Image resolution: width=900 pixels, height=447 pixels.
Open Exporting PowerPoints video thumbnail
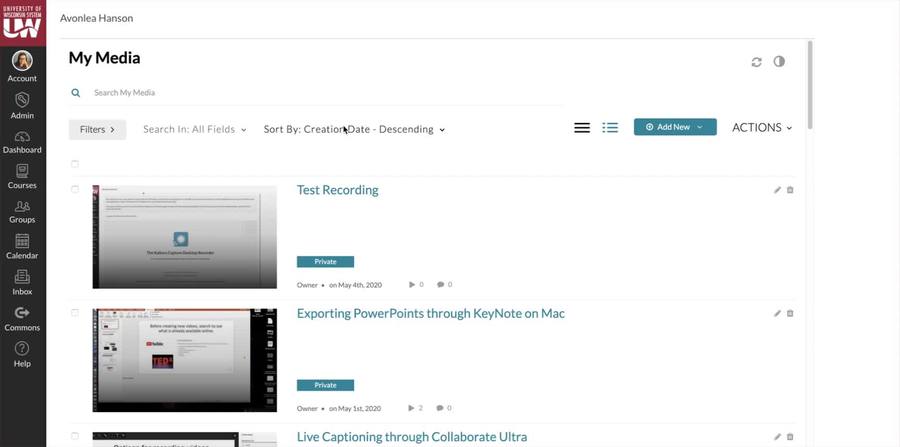tap(184, 360)
